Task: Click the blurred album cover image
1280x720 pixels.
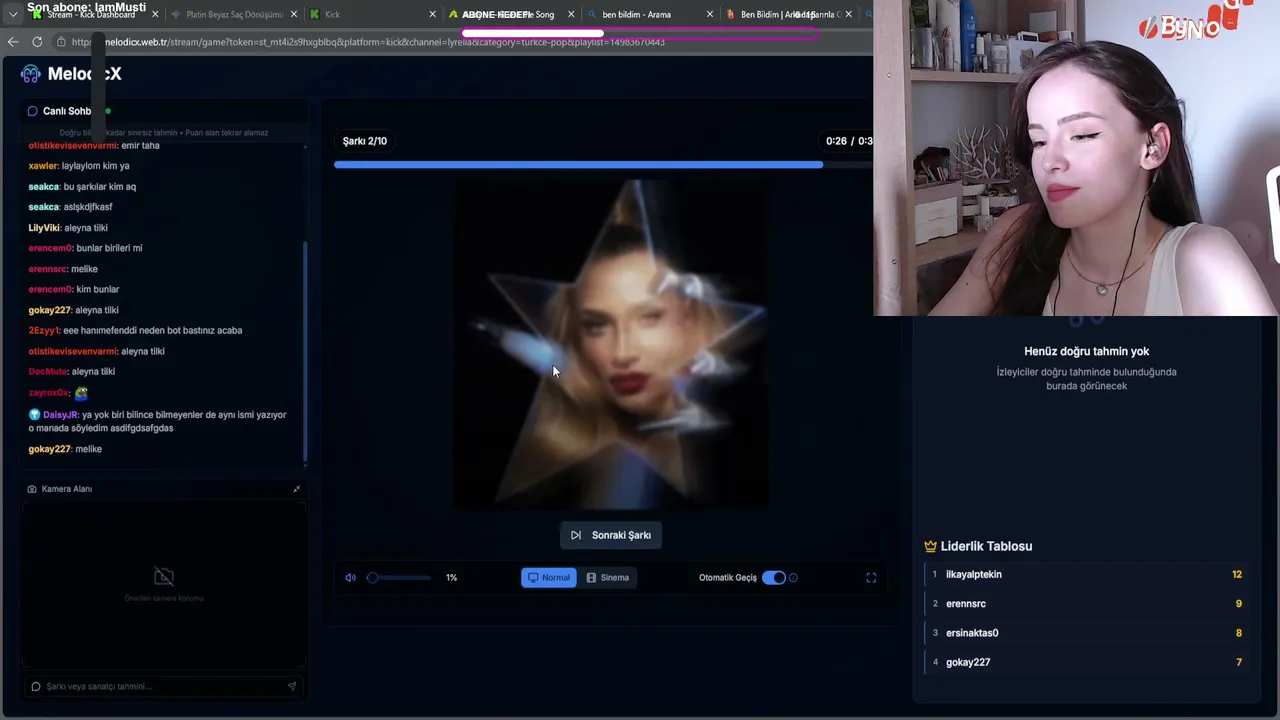Action: 612,345
